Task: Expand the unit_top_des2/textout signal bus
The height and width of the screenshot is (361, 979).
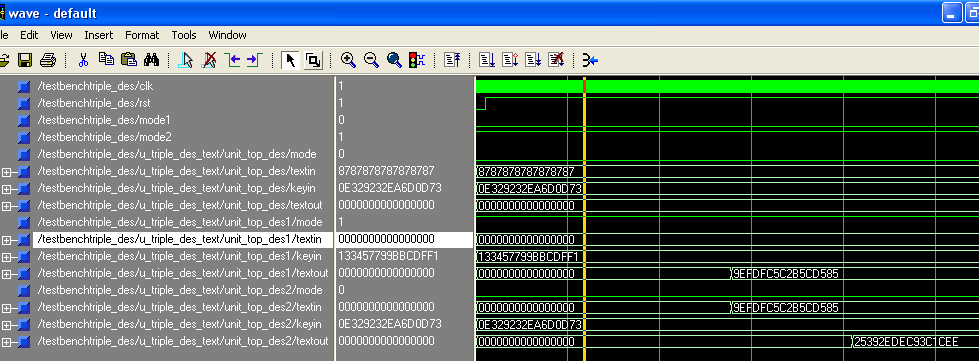Action: 6,341
